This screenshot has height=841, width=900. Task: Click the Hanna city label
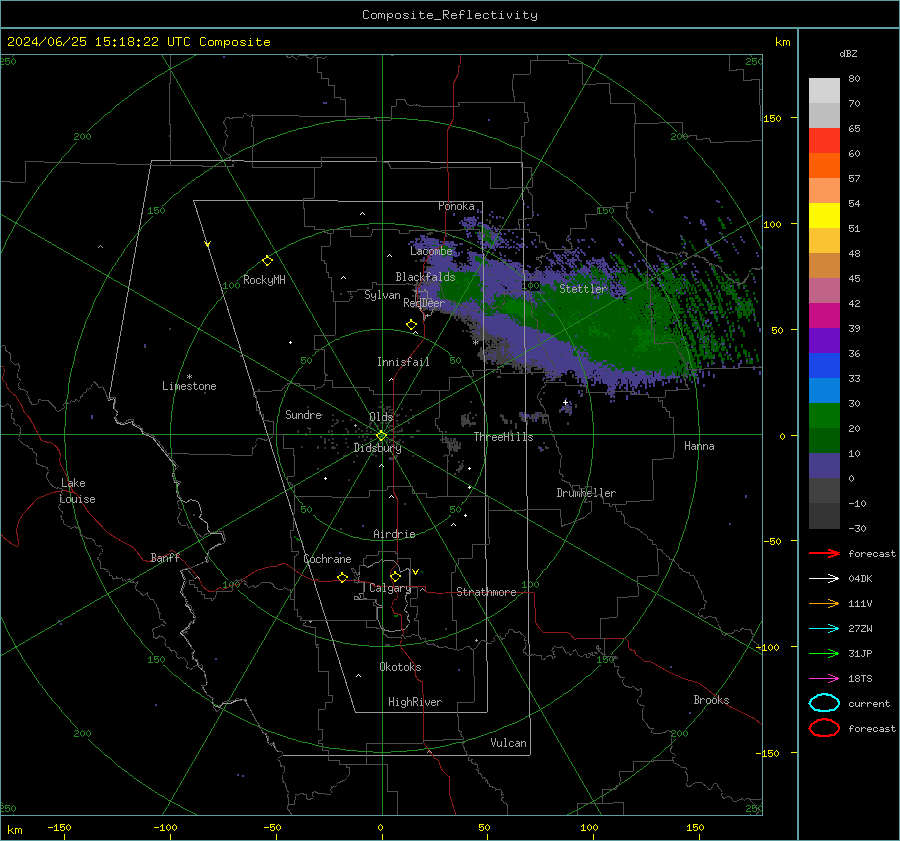(x=699, y=446)
